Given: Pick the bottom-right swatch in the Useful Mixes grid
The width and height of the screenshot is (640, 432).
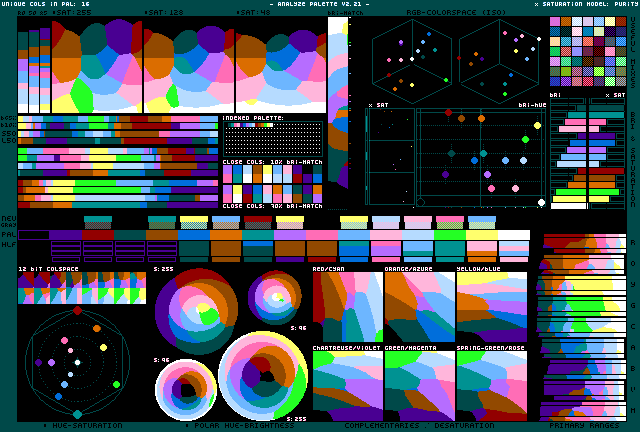Looking at the screenshot, I should pos(621,81).
